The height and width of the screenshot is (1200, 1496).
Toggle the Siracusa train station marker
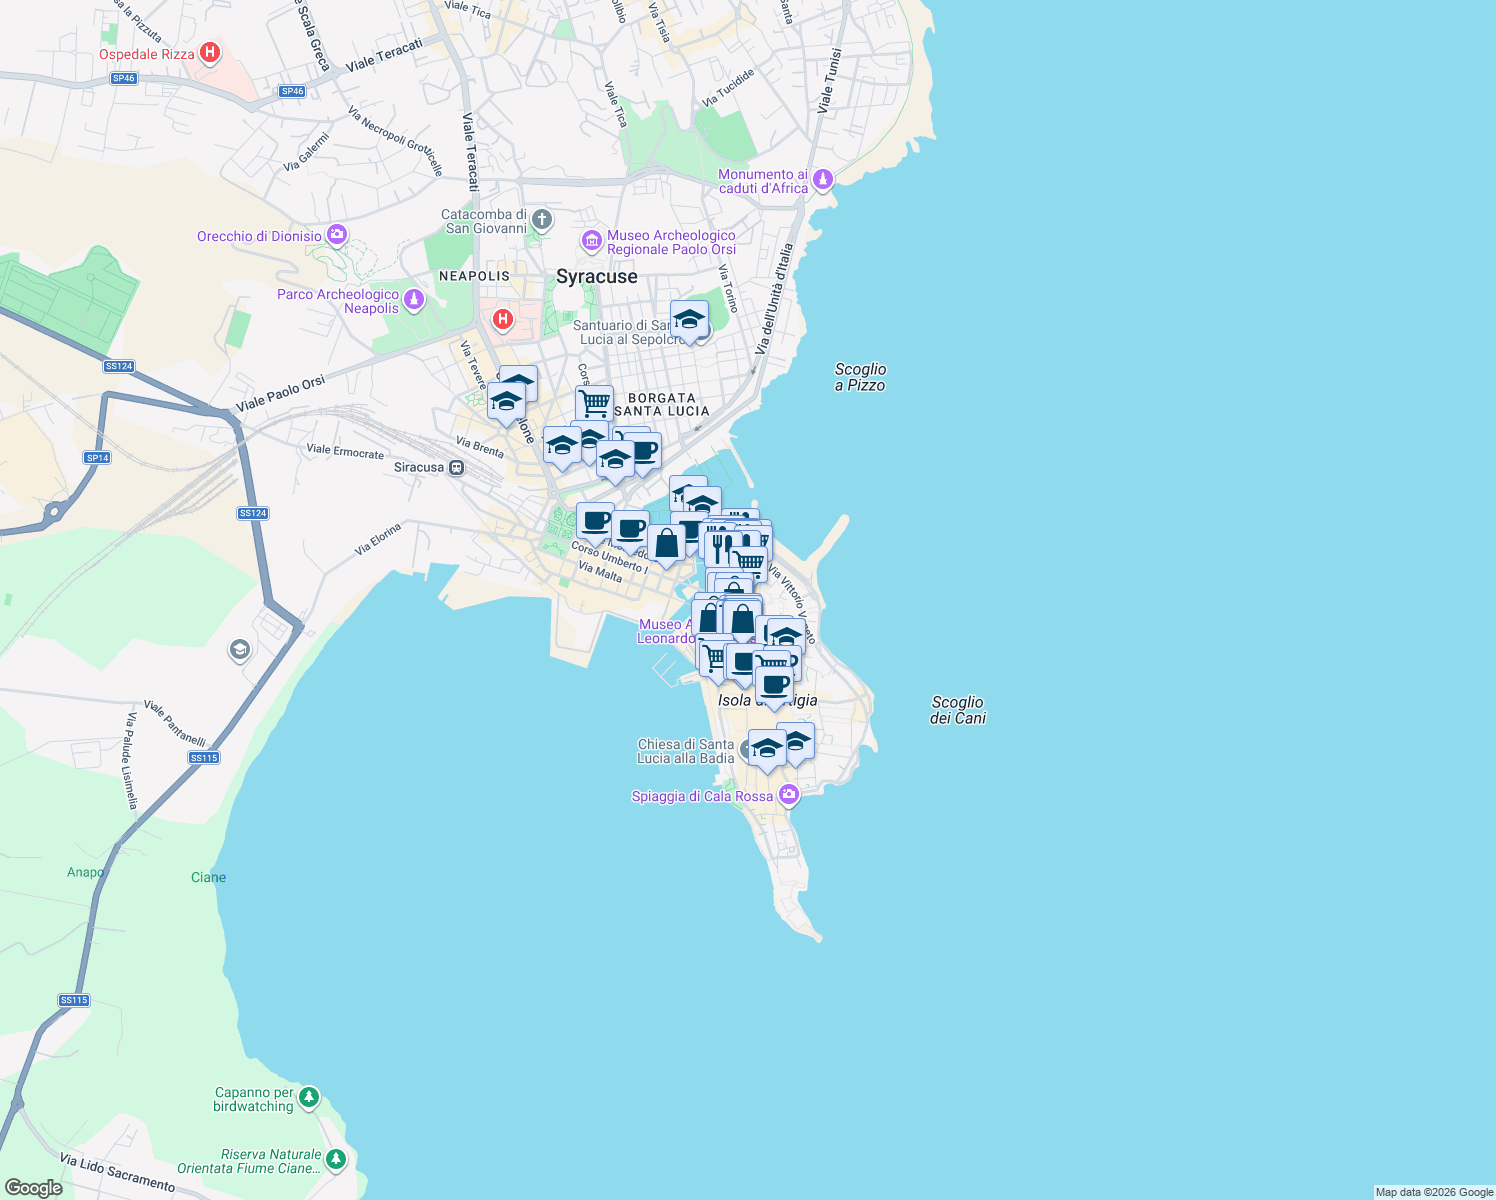pos(456,466)
